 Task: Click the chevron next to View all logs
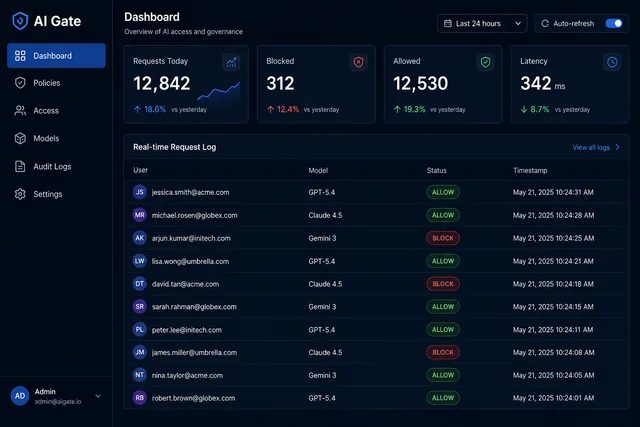point(618,147)
